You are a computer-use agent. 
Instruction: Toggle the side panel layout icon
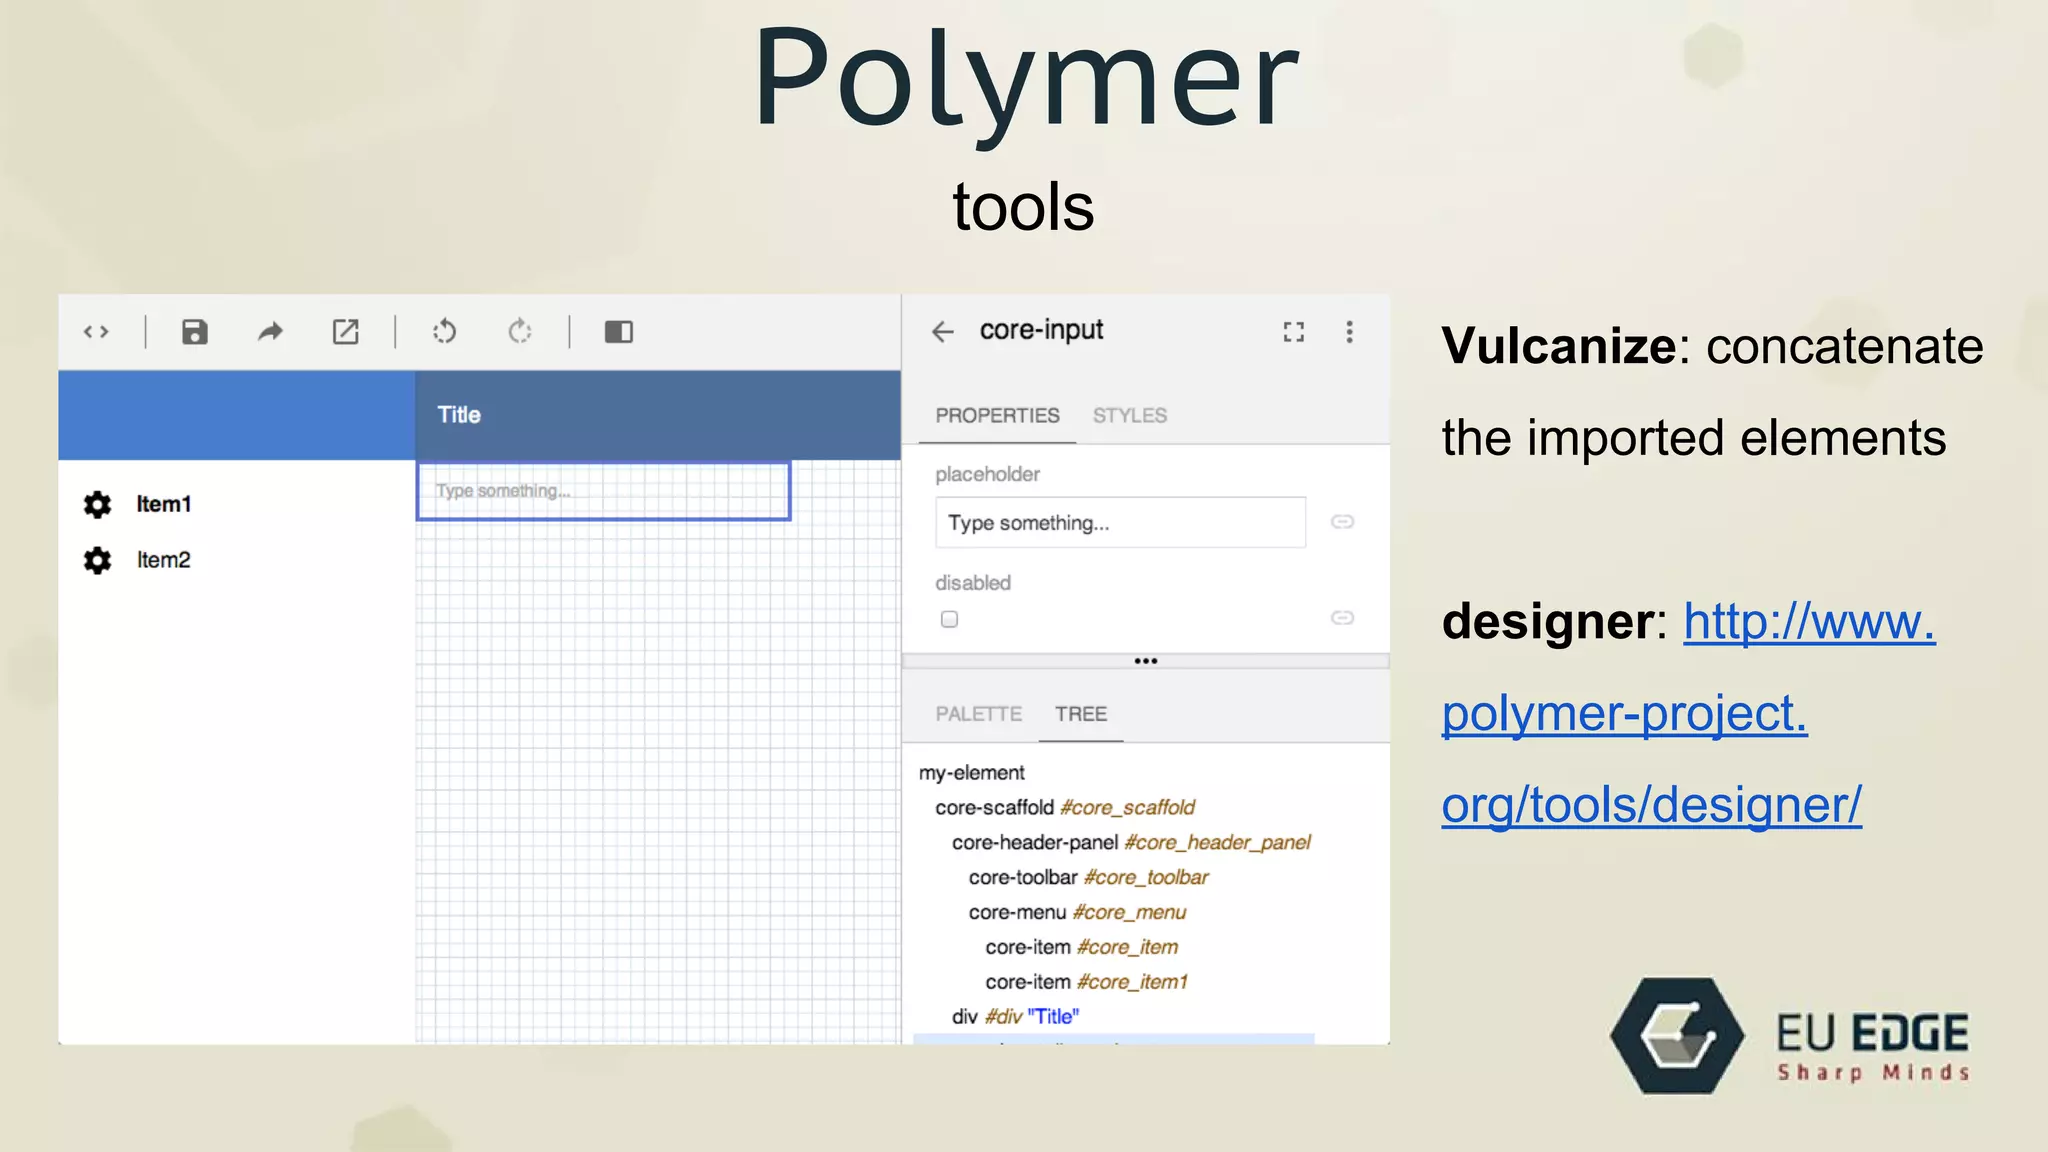(x=619, y=332)
